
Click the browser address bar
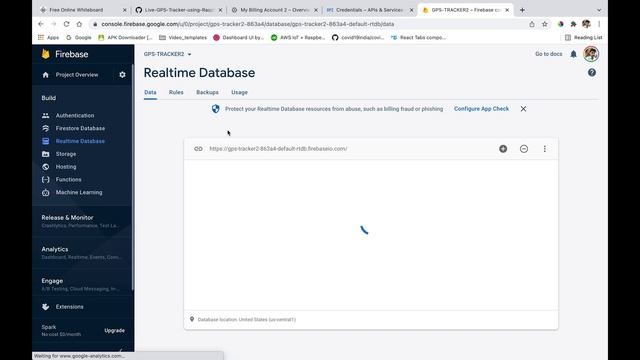310,24
